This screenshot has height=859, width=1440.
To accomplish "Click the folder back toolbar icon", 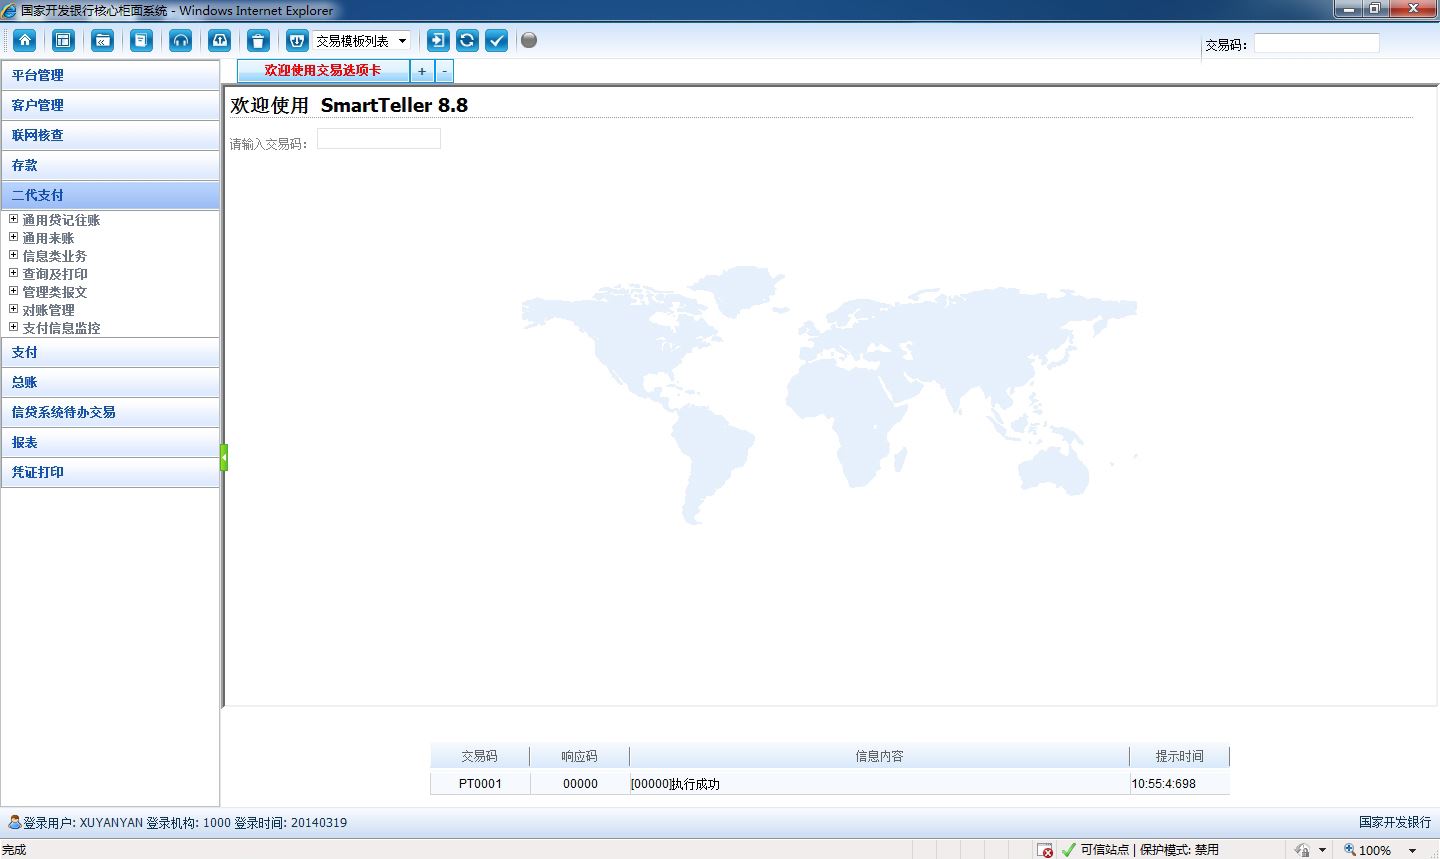I will (102, 40).
